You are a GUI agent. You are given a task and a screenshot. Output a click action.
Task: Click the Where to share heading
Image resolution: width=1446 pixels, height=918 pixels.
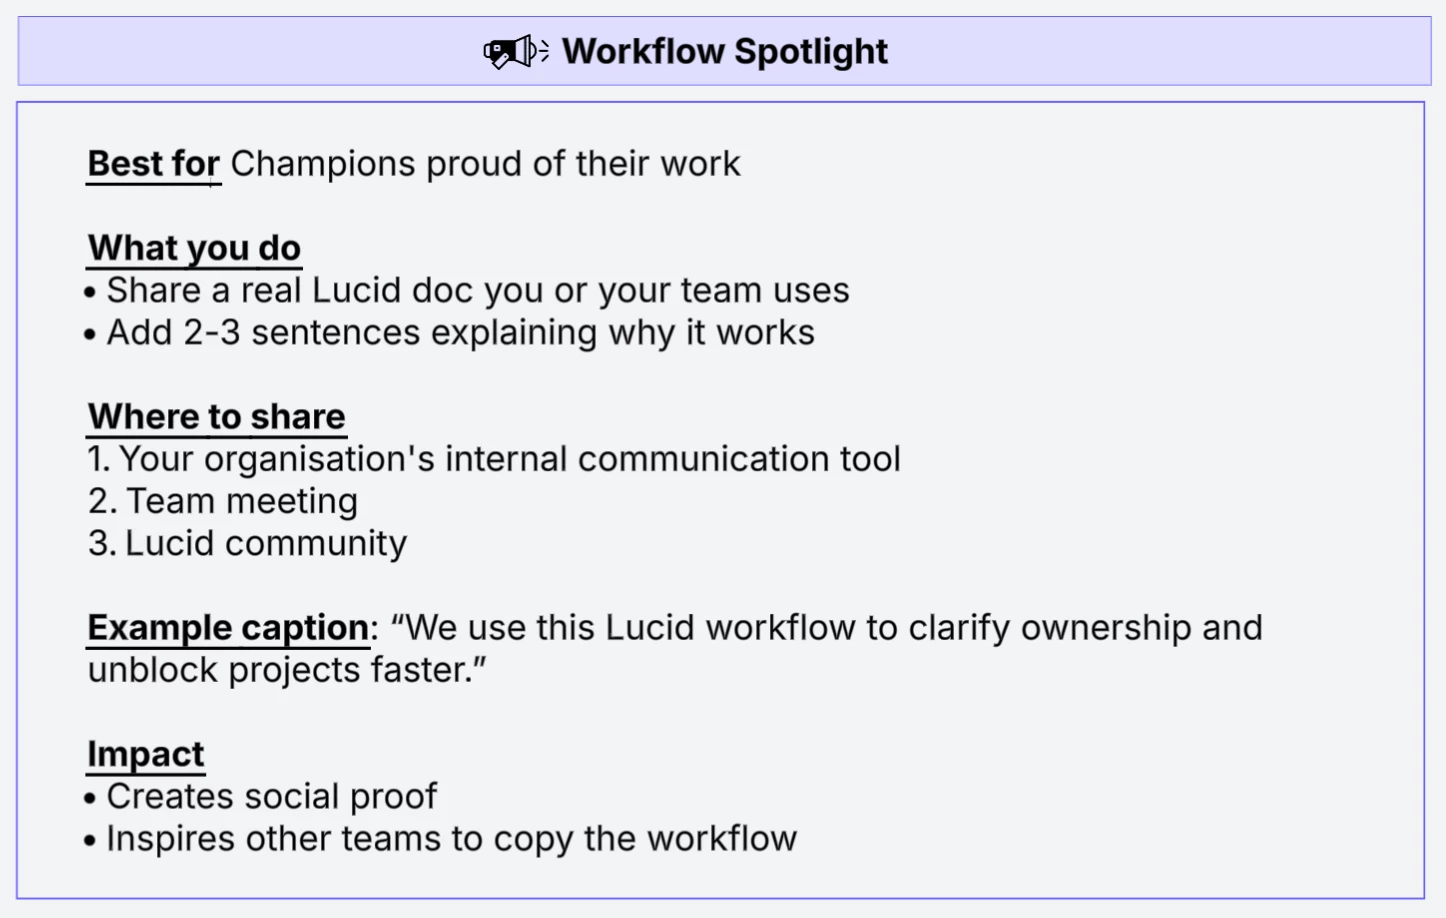[x=216, y=417]
